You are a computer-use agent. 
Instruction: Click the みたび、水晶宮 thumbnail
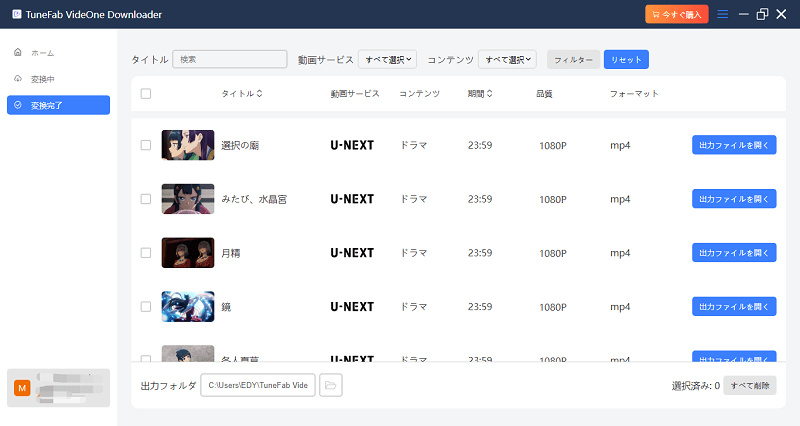click(x=188, y=199)
